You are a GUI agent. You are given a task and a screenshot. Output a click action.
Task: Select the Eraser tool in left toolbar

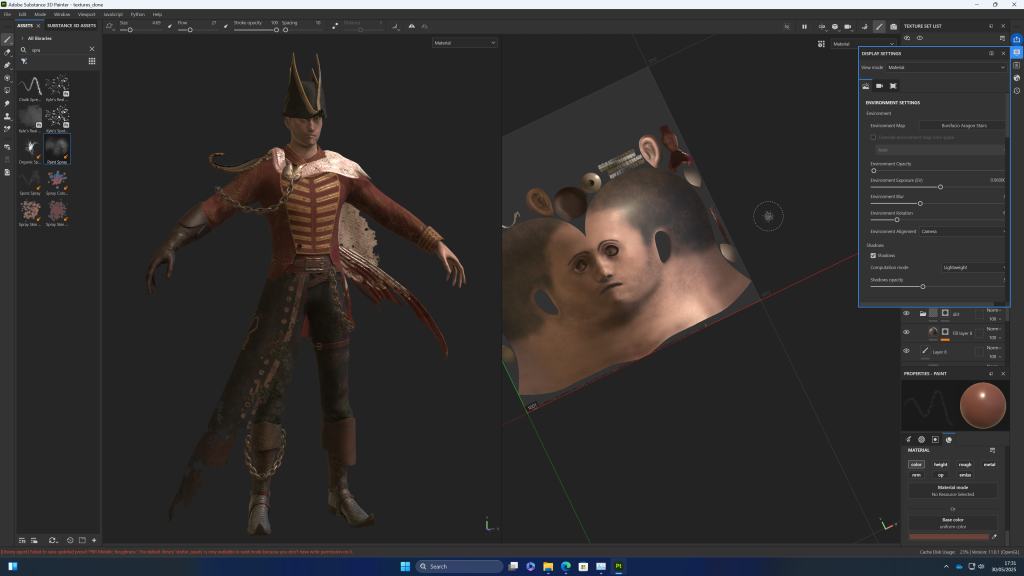7,52
